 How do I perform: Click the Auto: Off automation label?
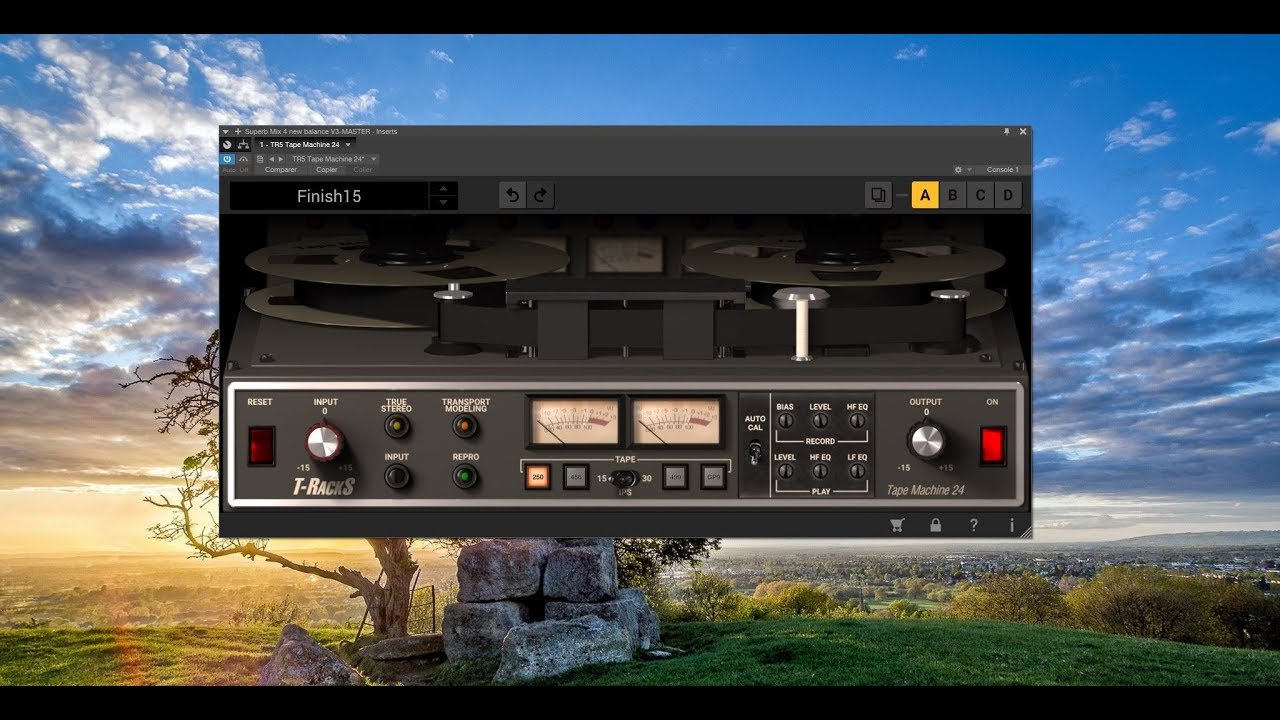[235, 170]
